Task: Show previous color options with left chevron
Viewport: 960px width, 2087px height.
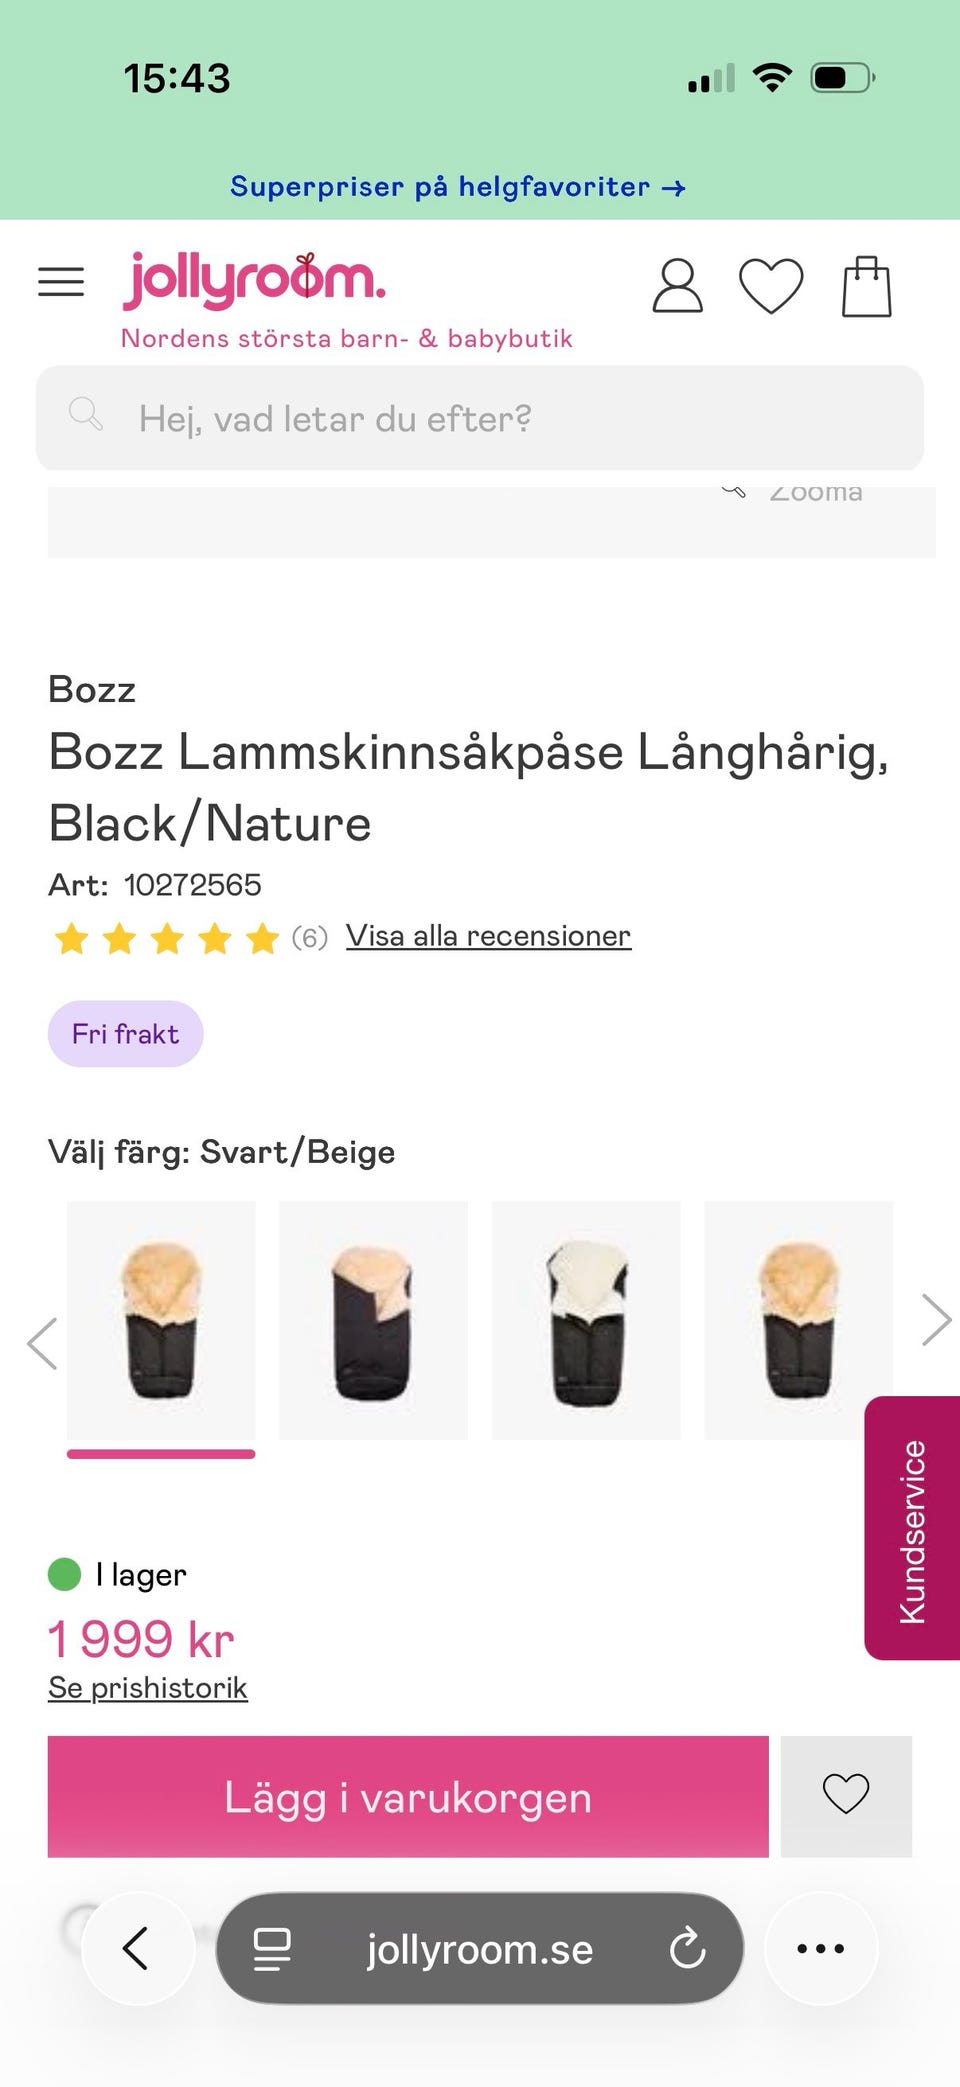Action: point(42,1343)
